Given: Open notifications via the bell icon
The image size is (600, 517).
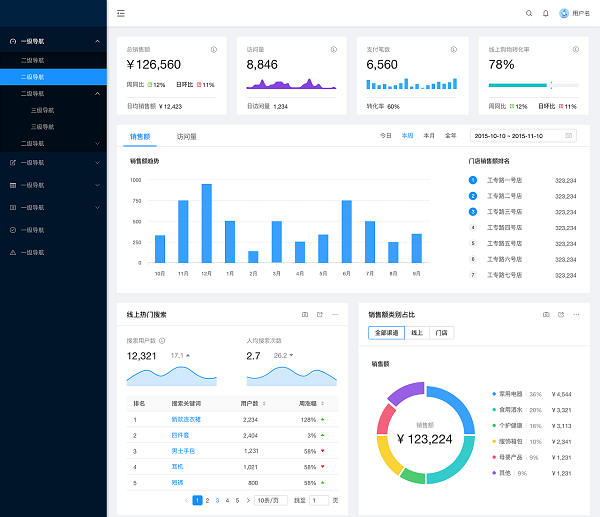Looking at the screenshot, I should (x=545, y=13).
